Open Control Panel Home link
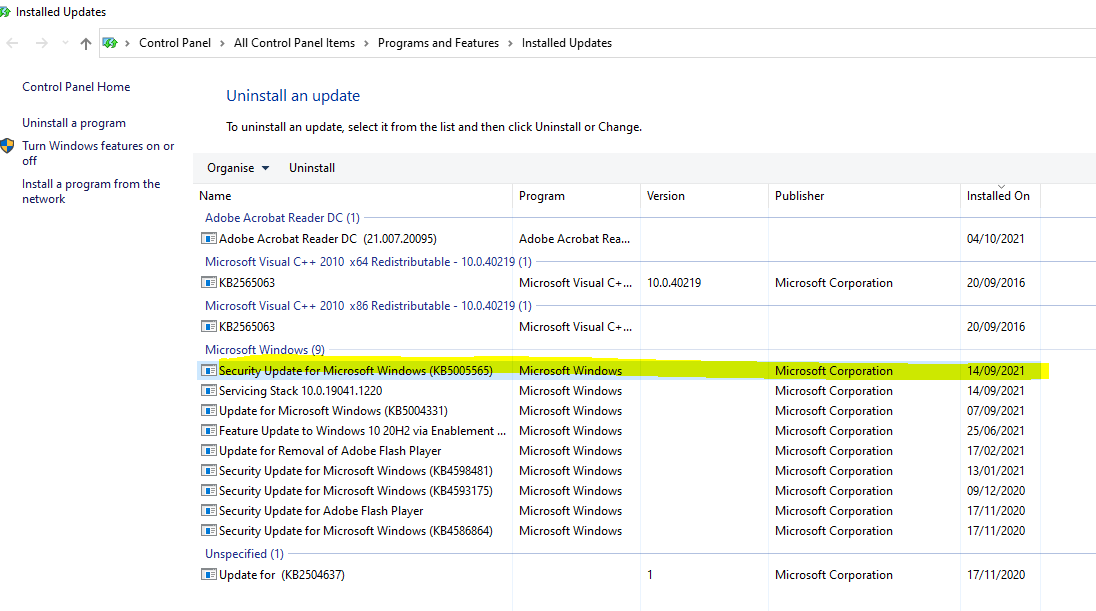1096x611 pixels. (x=76, y=87)
